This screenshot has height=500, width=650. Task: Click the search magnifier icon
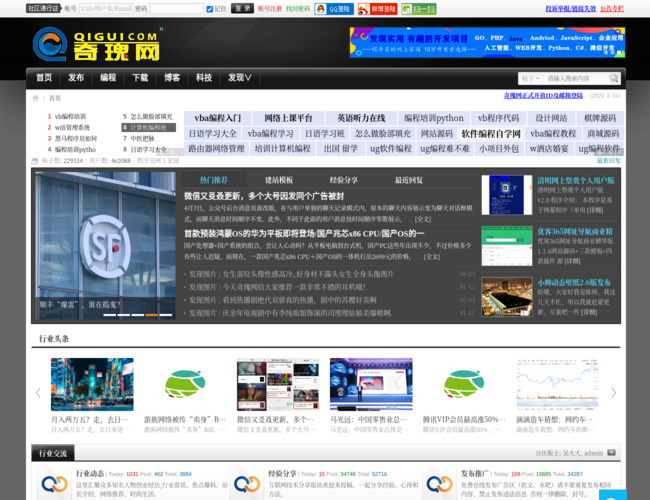(x=614, y=78)
